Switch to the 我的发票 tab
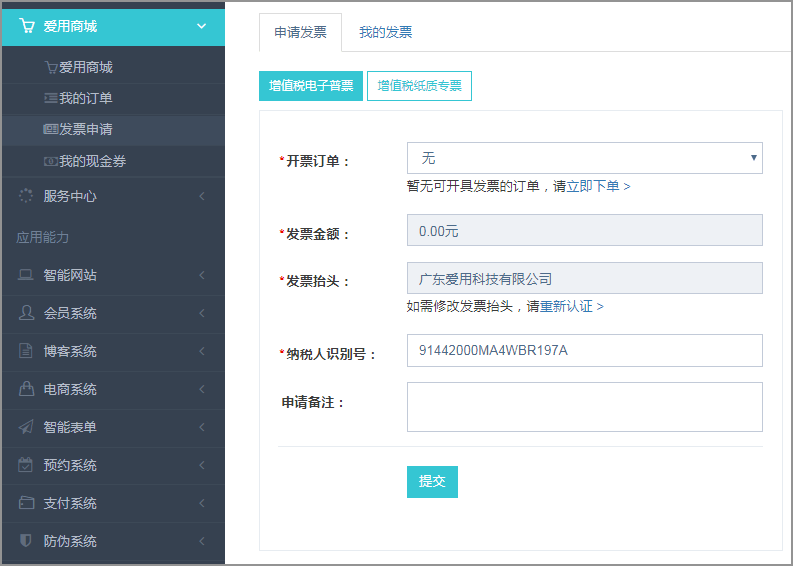 coord(385,32)
